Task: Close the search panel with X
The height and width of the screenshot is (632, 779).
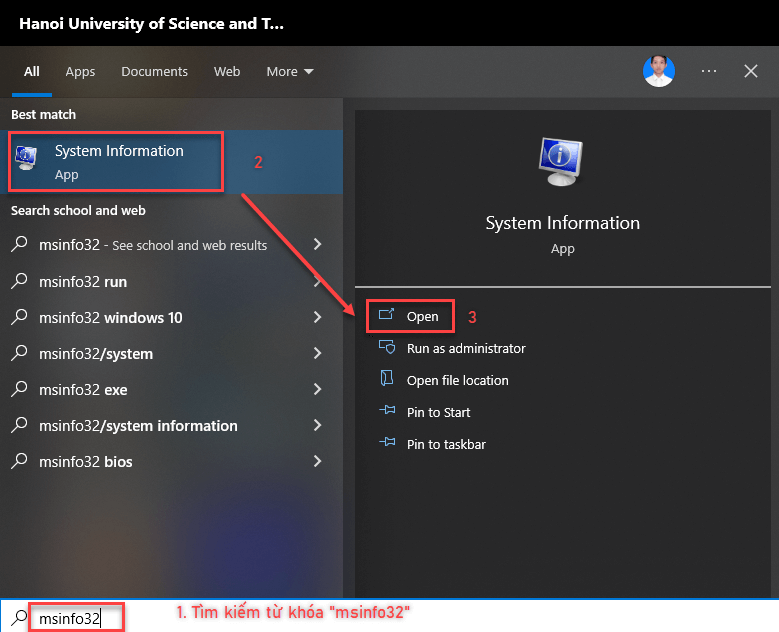Action: coord(751,71)
